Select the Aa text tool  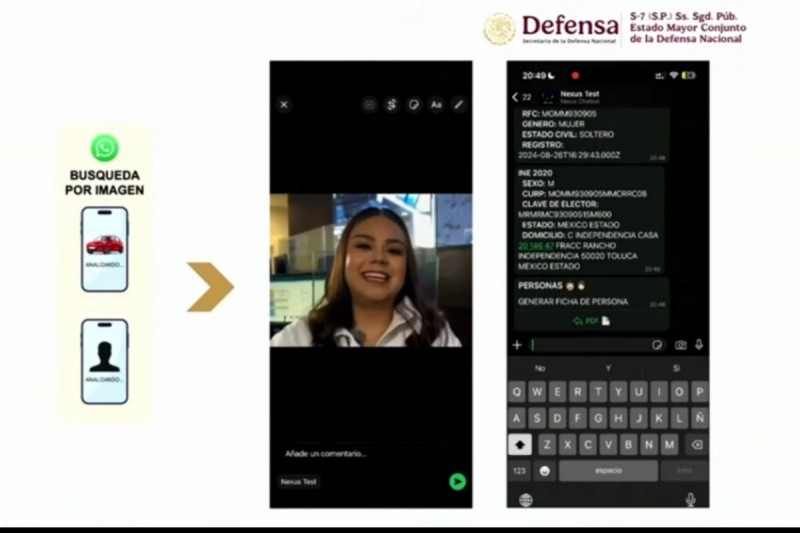click(x=436, y=104)
